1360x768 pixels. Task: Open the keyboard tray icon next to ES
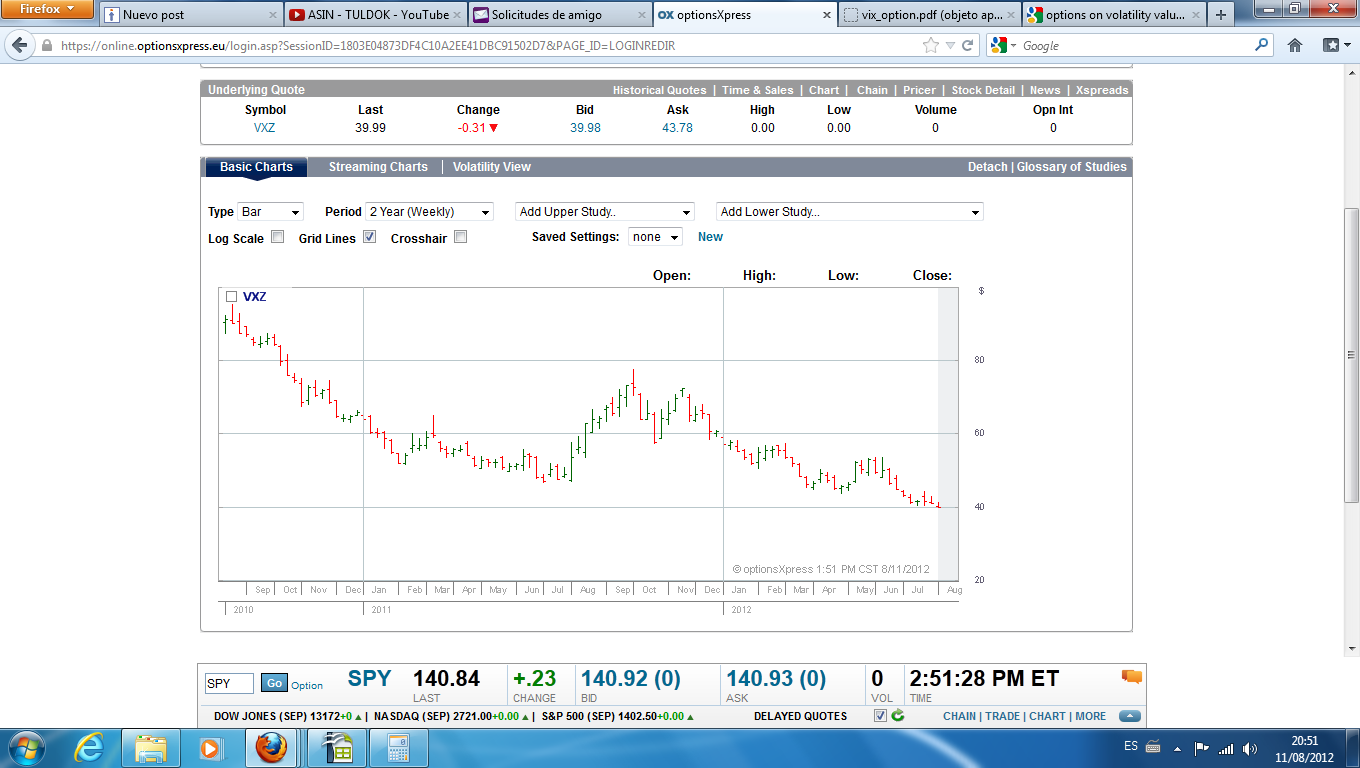click(1153, 748)
